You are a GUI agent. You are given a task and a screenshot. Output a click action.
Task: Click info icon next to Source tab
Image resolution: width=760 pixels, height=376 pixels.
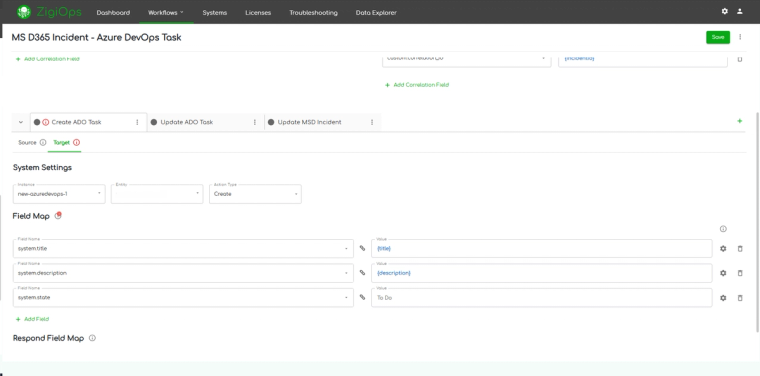(x=43, y=142)
